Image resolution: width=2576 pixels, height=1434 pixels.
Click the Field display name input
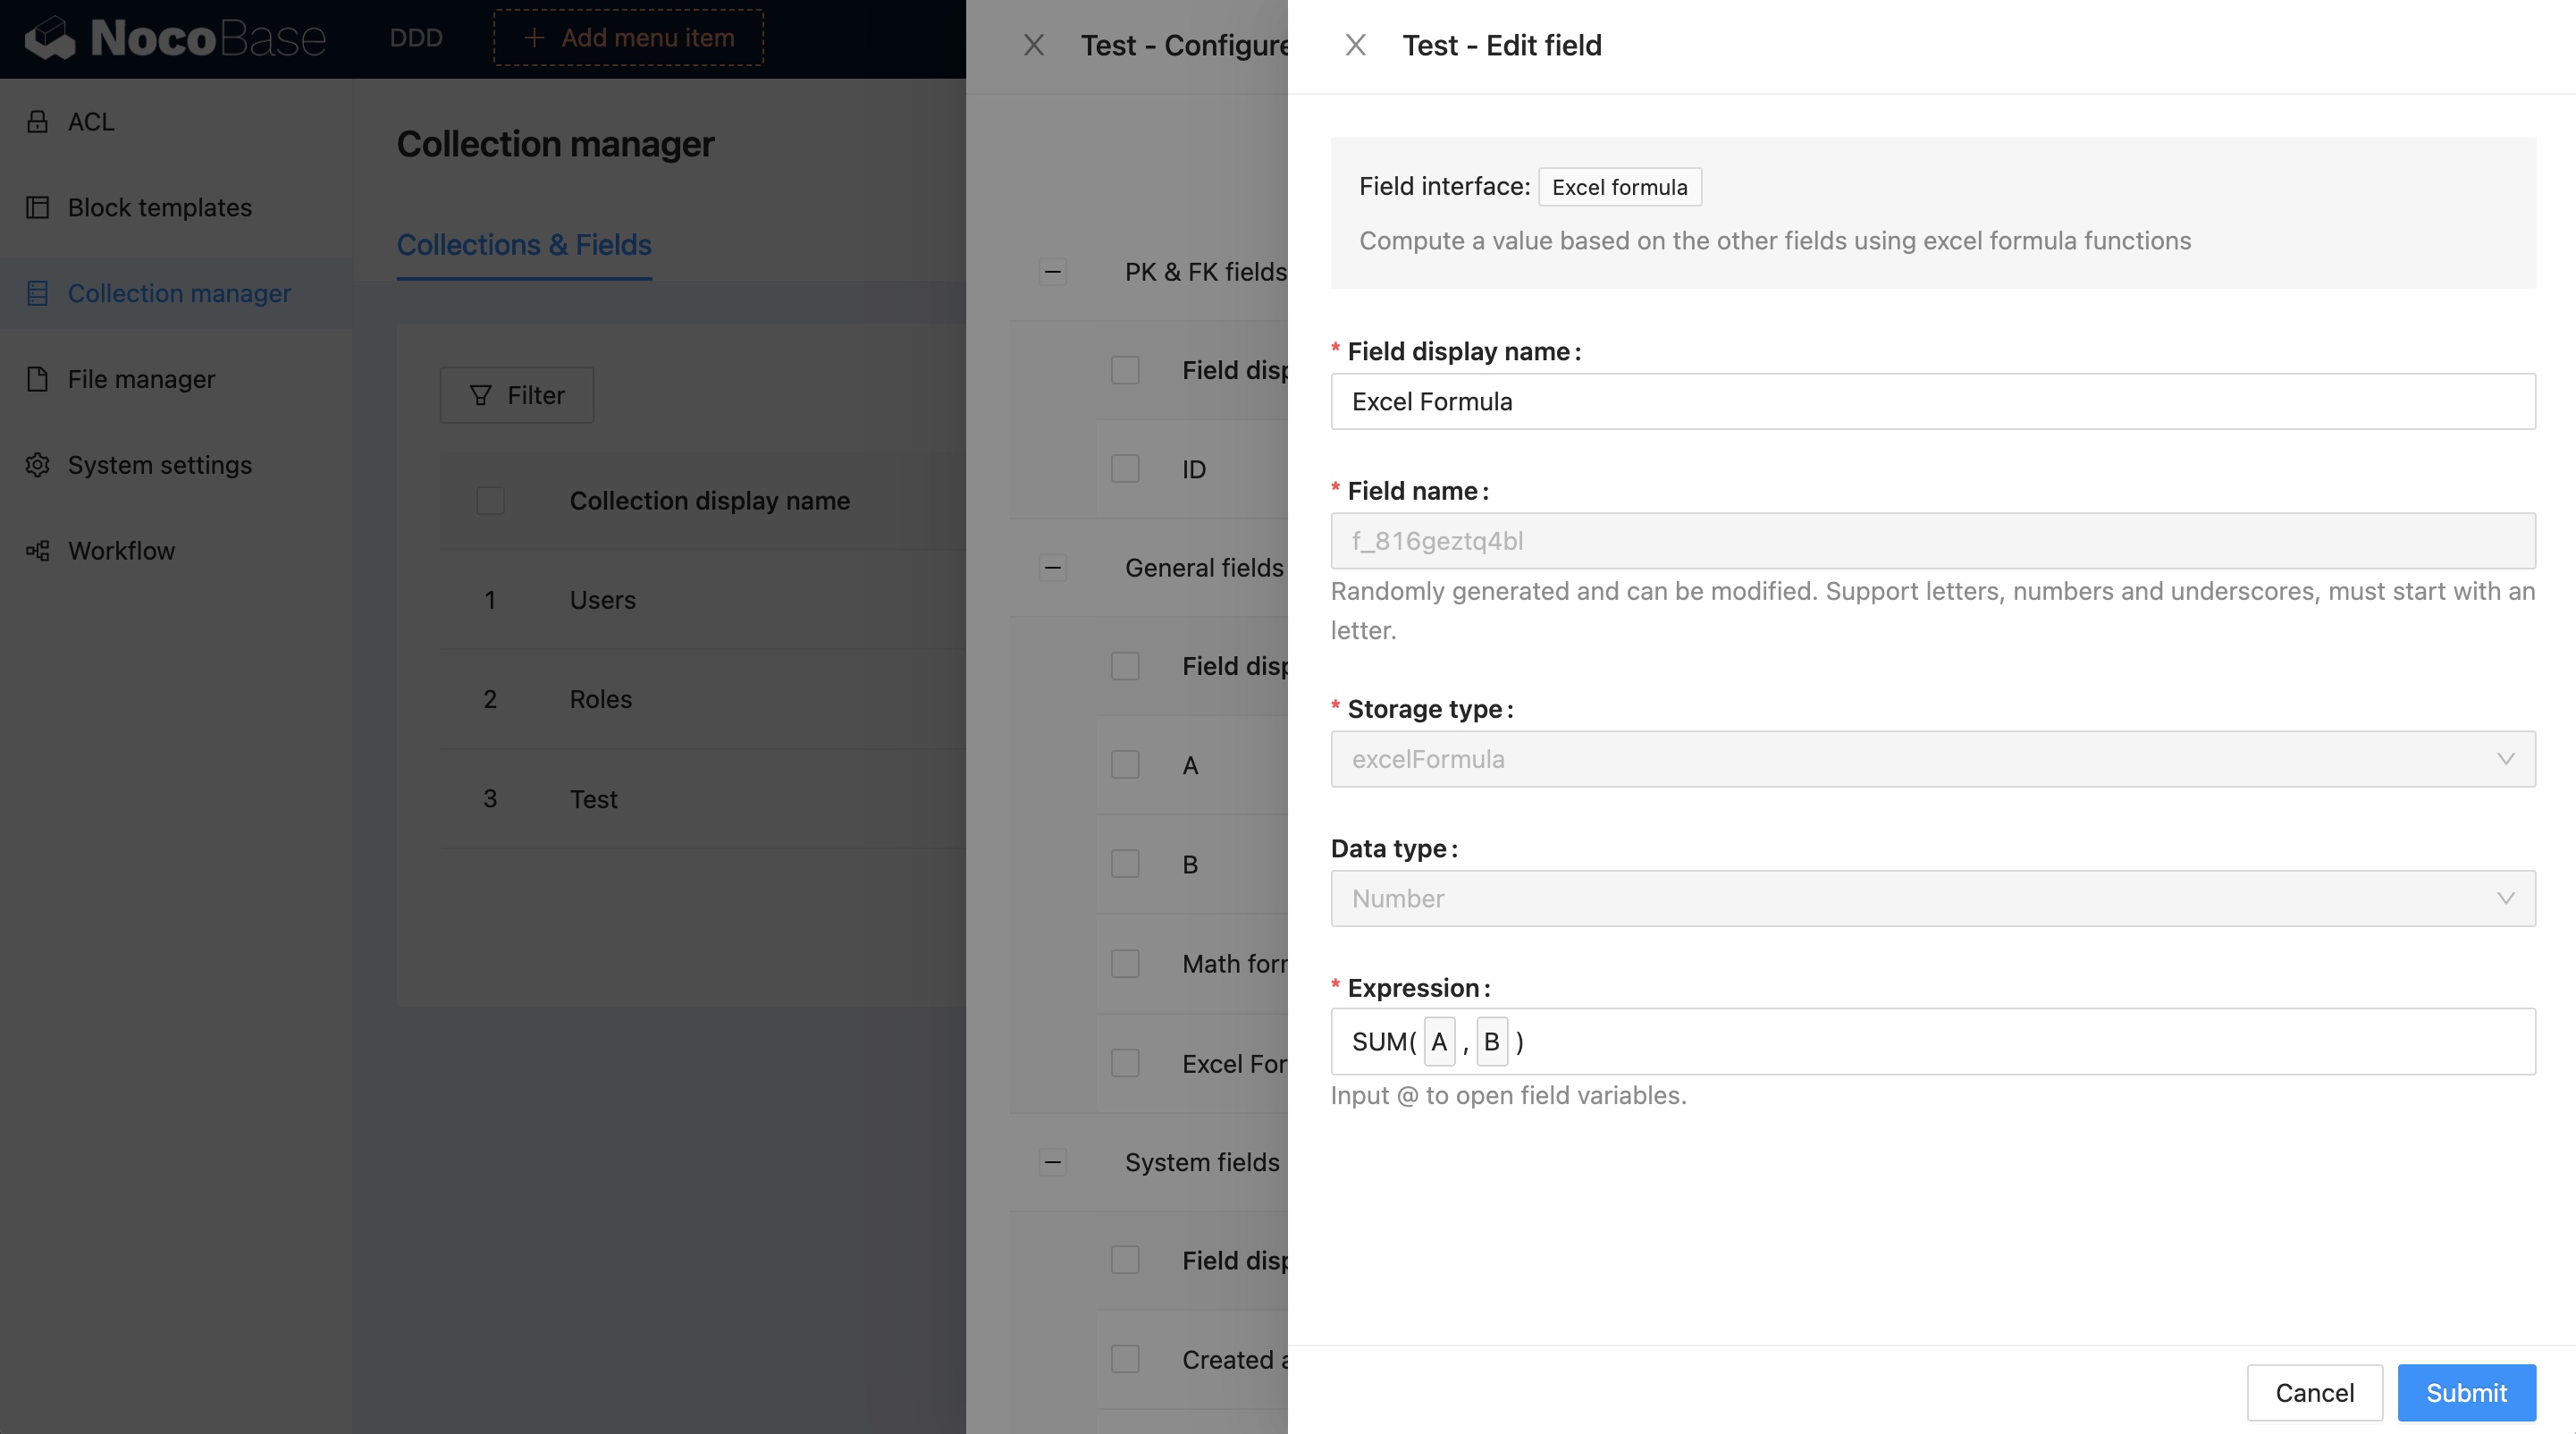[x=1932, y=402]
